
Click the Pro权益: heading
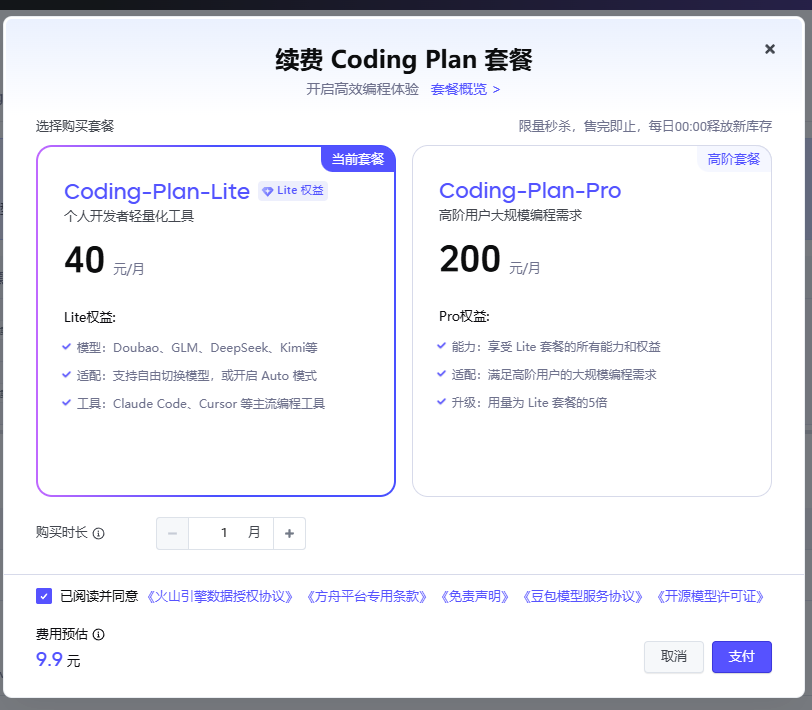pos(465,316)
